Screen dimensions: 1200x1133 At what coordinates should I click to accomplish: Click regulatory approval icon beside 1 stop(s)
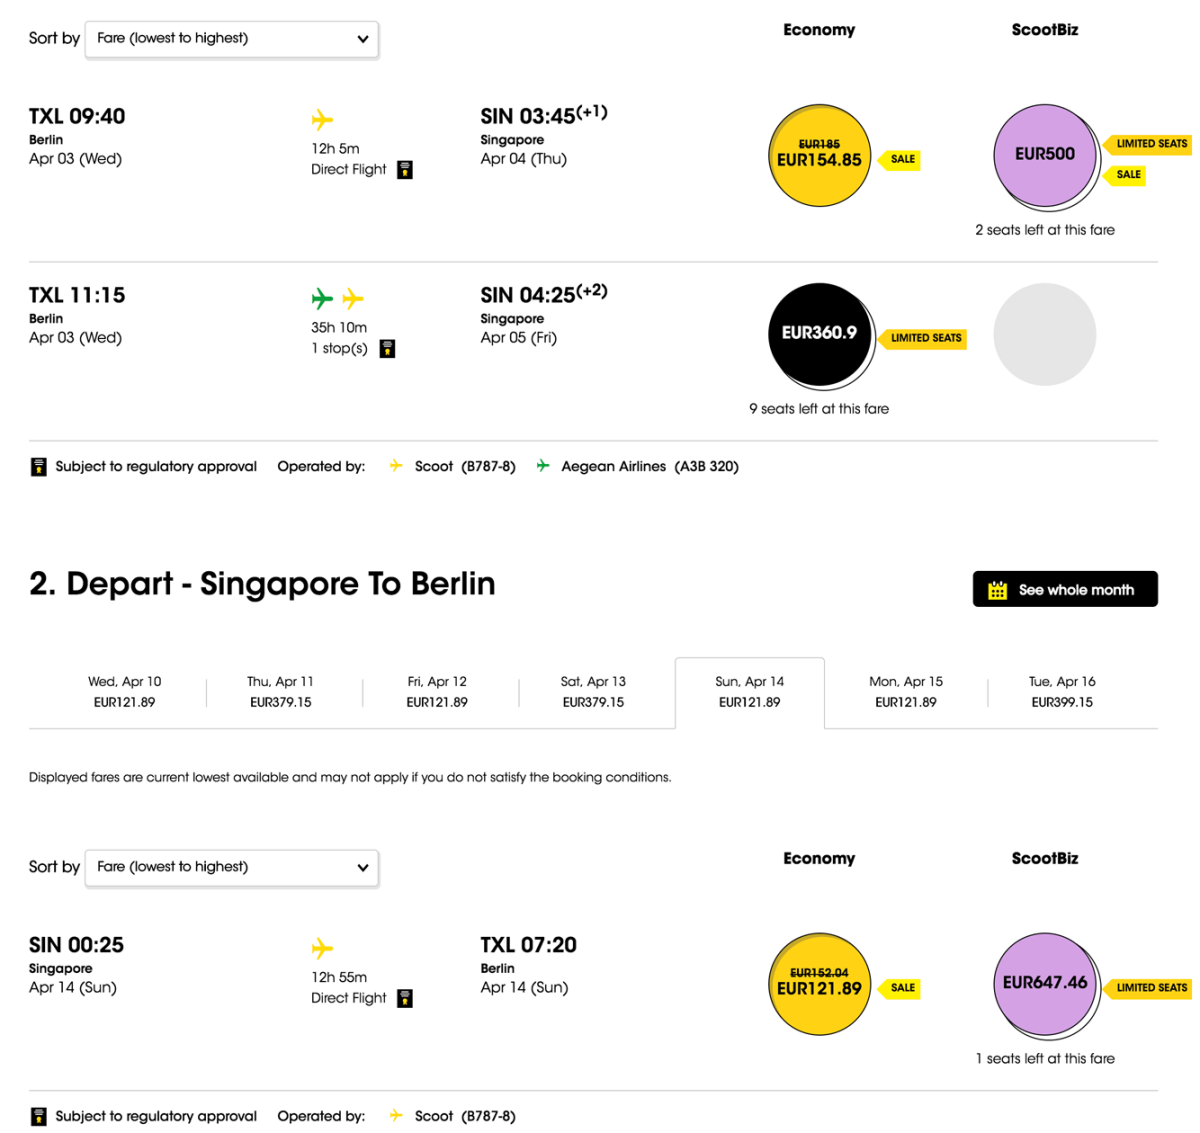(388, 349)
